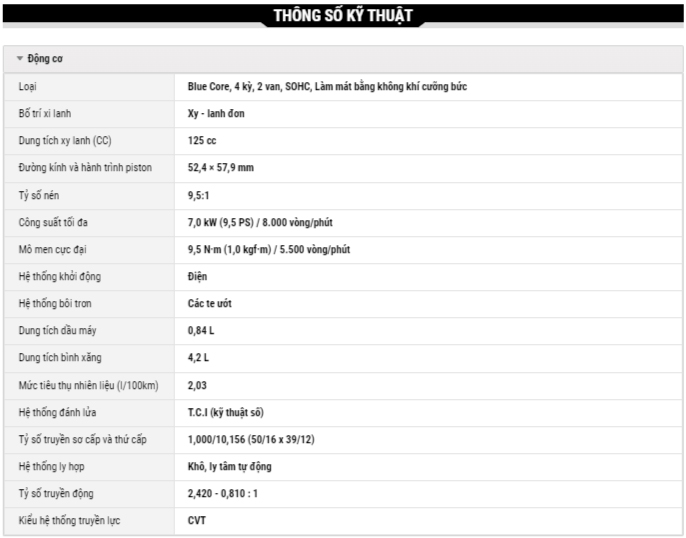686x538 pixels.
Task: Collapse the Động cơ section triangle
Action: pos(20,59)
